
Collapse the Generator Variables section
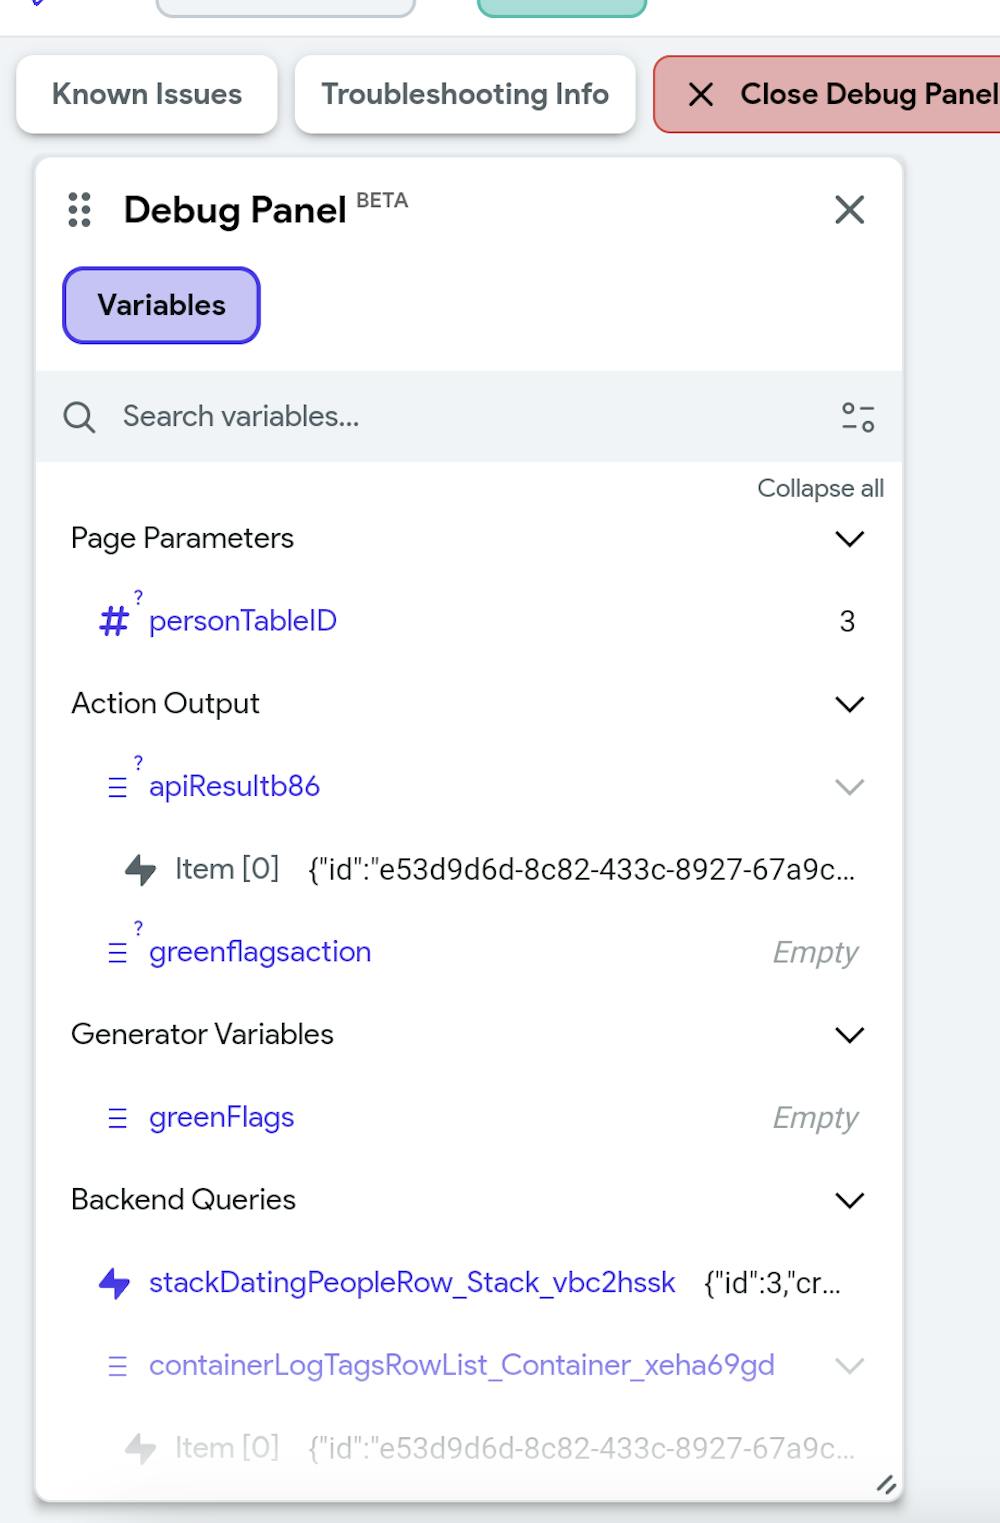pos(849,1035)
